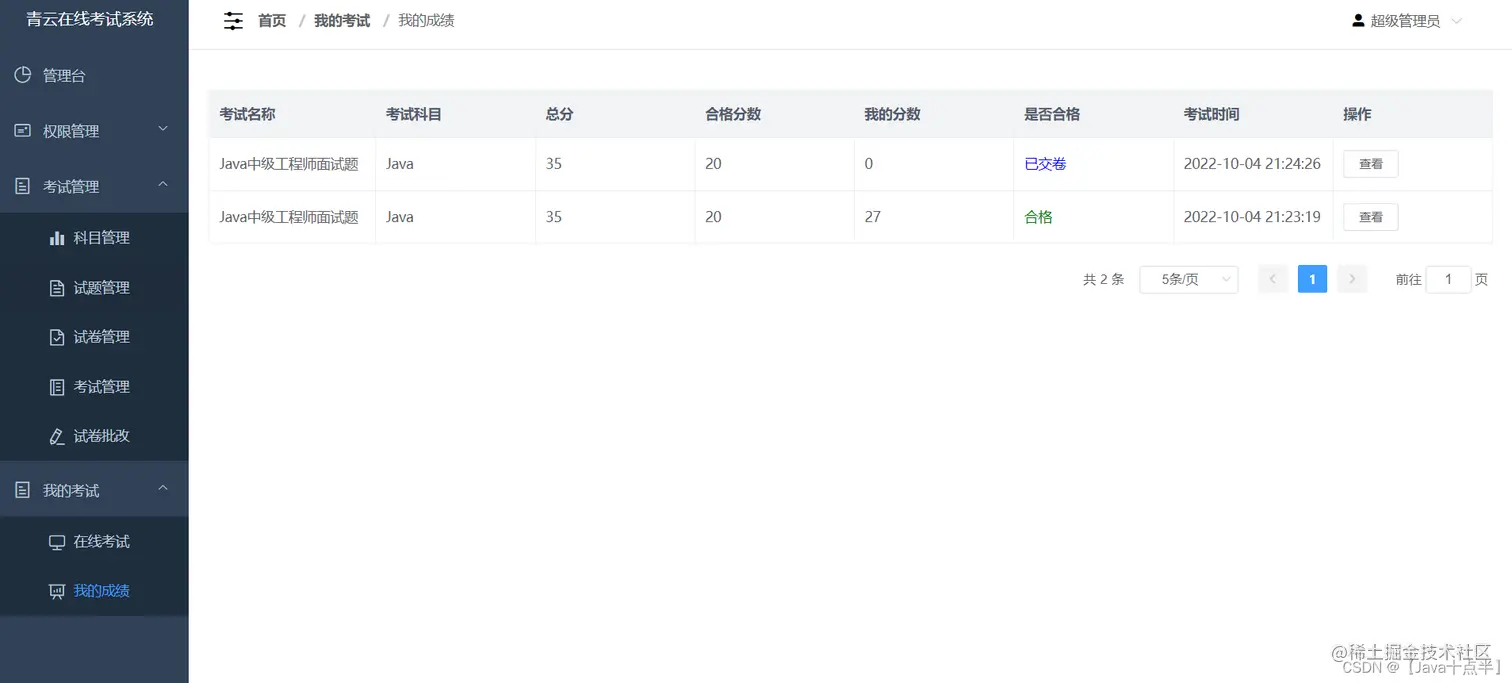Image resolution: width=1512 pixels, height=683 pixels.
Task: Open the 试卷管理 menu item
Action: tap(94, 337)
